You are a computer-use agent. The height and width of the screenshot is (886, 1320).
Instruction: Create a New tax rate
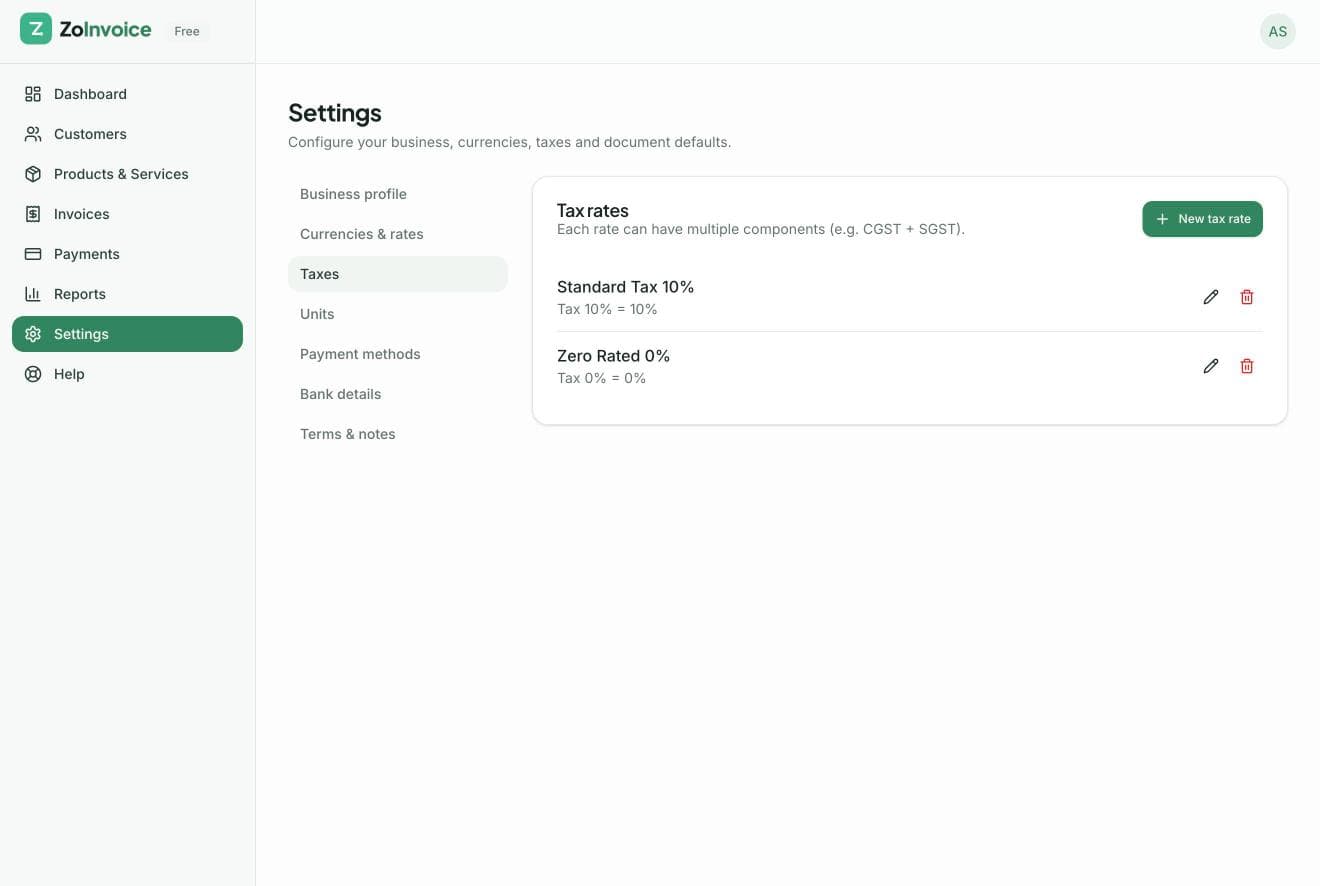coord(1202,219)
